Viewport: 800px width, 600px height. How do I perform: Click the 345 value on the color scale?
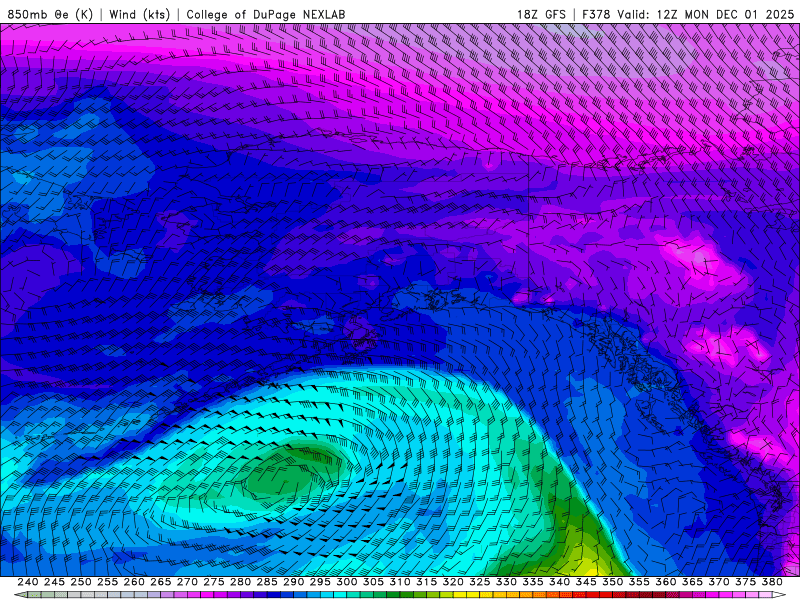pyautogui.click(x=586, y=582)
